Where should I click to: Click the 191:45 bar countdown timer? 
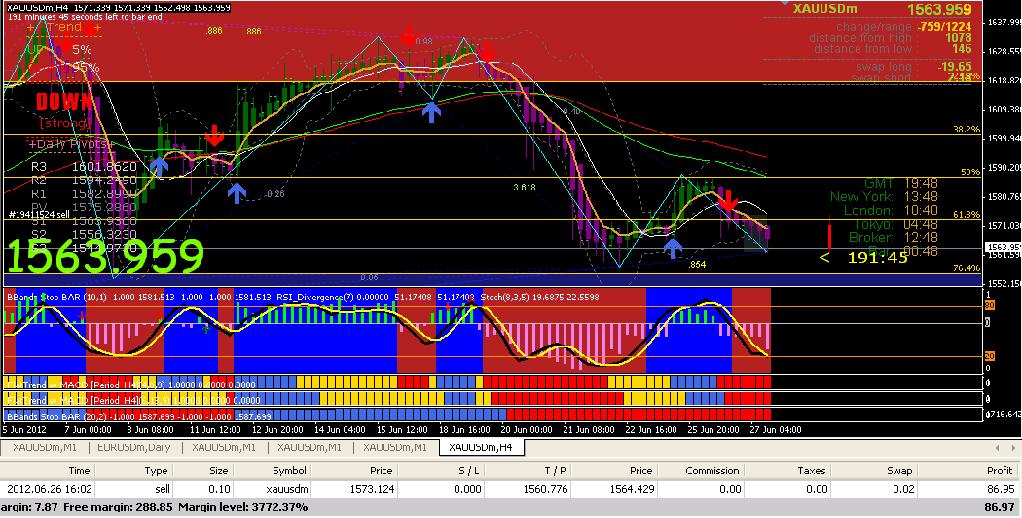(x=877, y=258)
